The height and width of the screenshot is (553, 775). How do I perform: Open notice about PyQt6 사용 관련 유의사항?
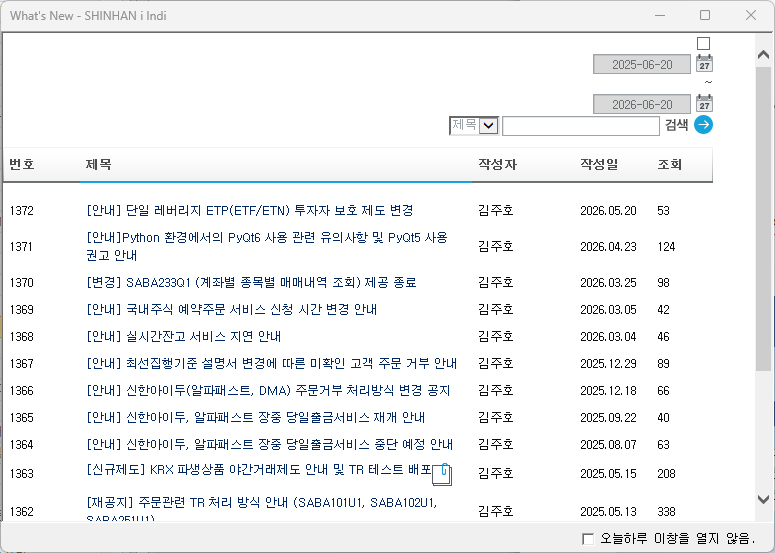(267, 246)
